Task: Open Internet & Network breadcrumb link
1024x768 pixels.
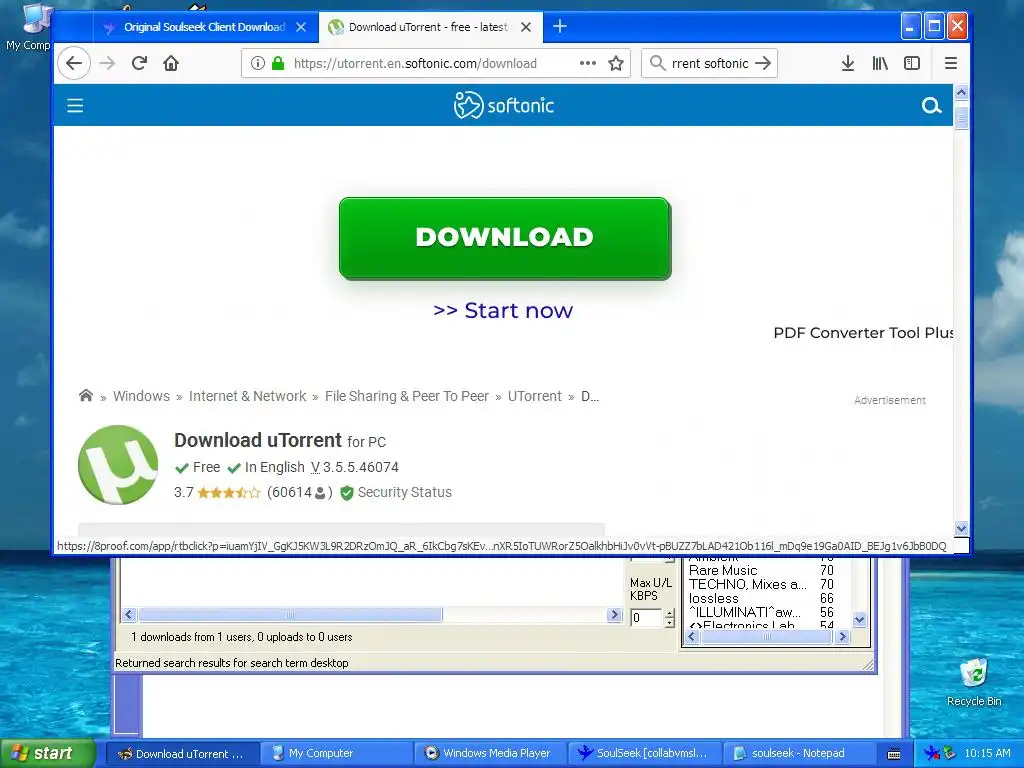Action: (x=248, y=396)
